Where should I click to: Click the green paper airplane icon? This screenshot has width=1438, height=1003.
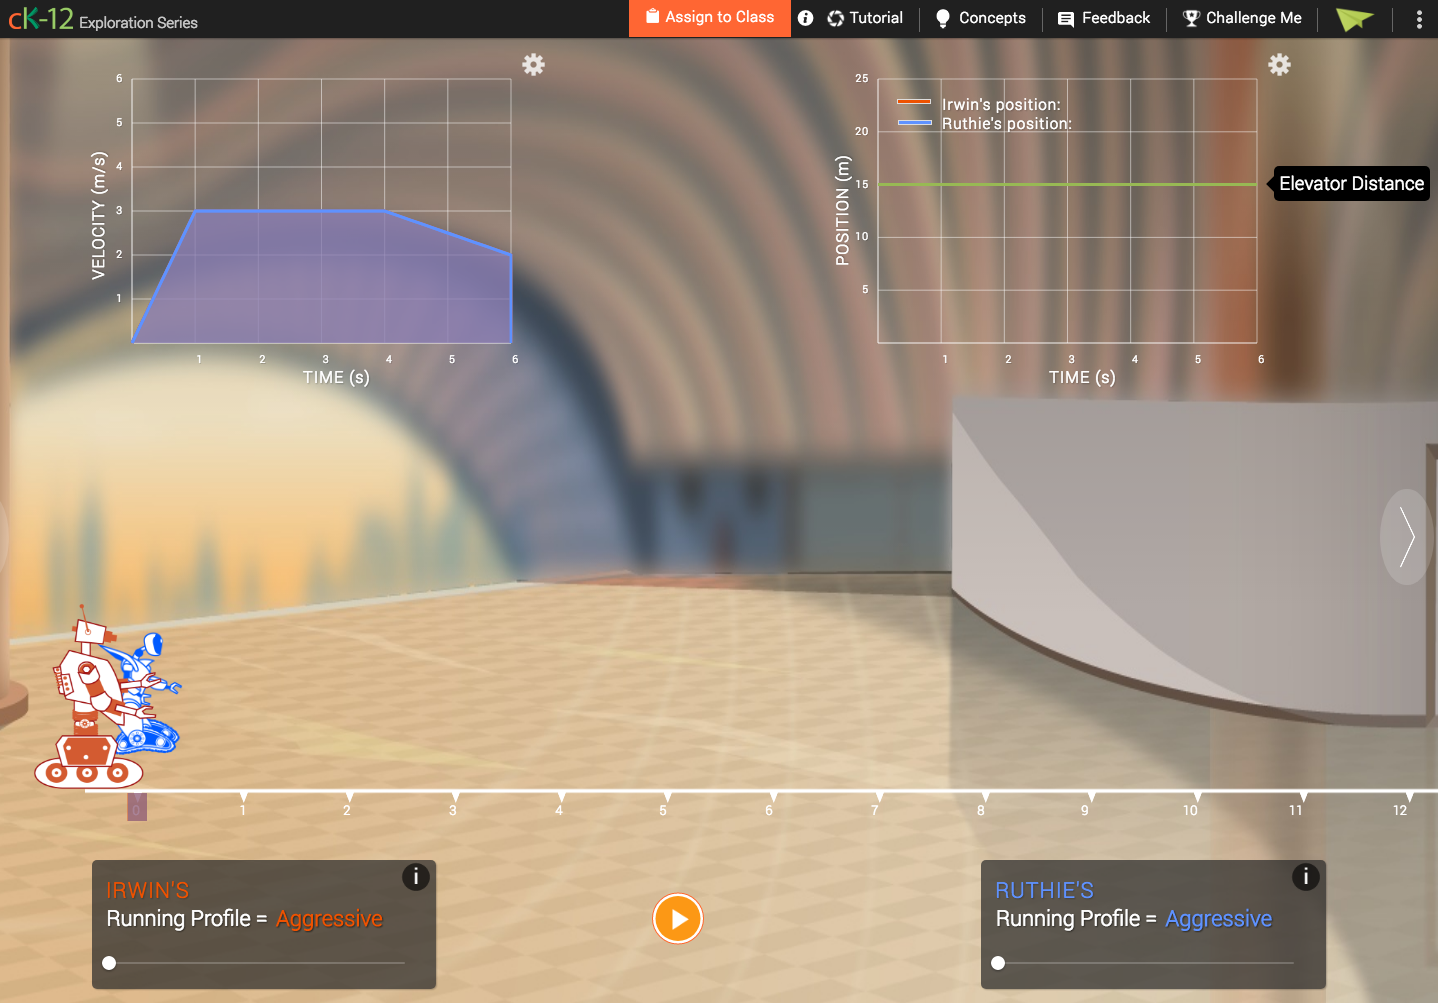(x=1354, y=19)
